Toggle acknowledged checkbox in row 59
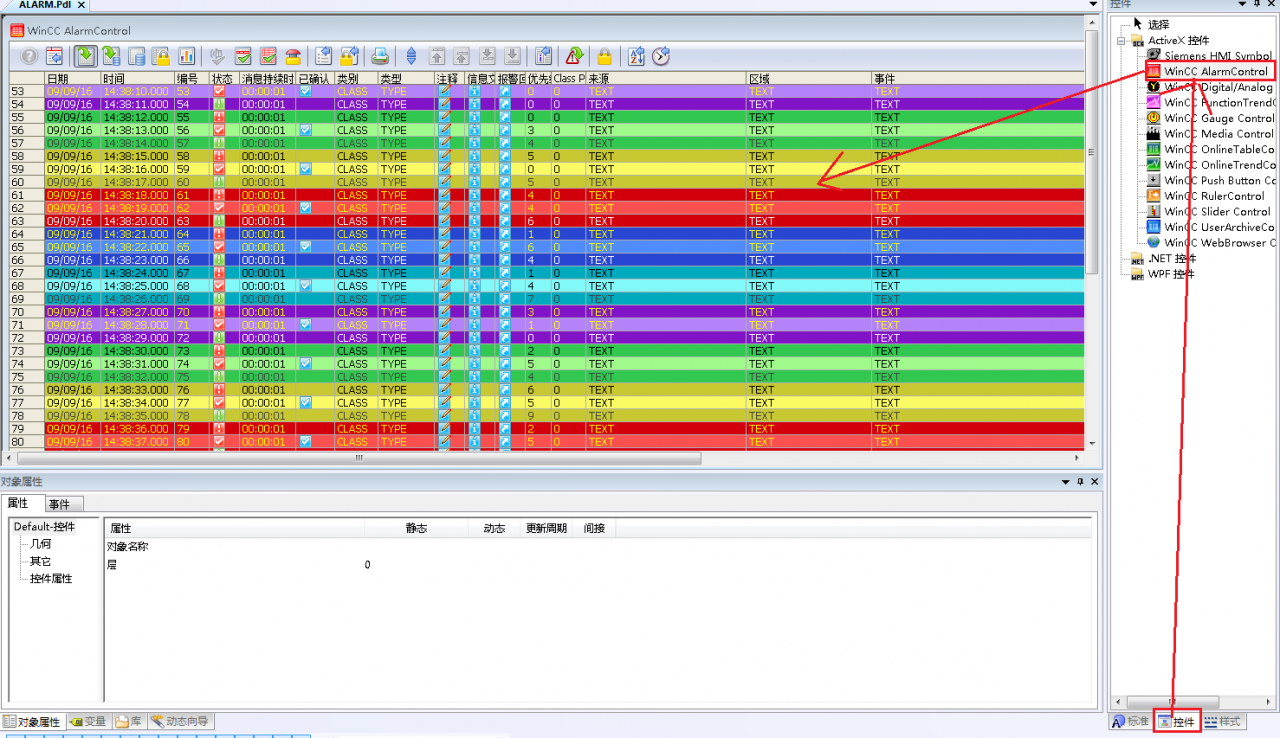The height and width of the screenshot is (738, 1280). [x=306, y=169]
